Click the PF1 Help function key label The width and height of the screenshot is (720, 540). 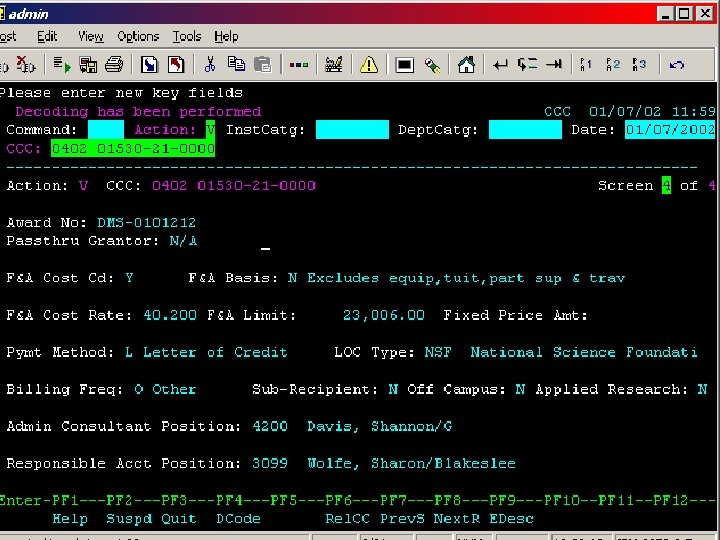point(70,518)
